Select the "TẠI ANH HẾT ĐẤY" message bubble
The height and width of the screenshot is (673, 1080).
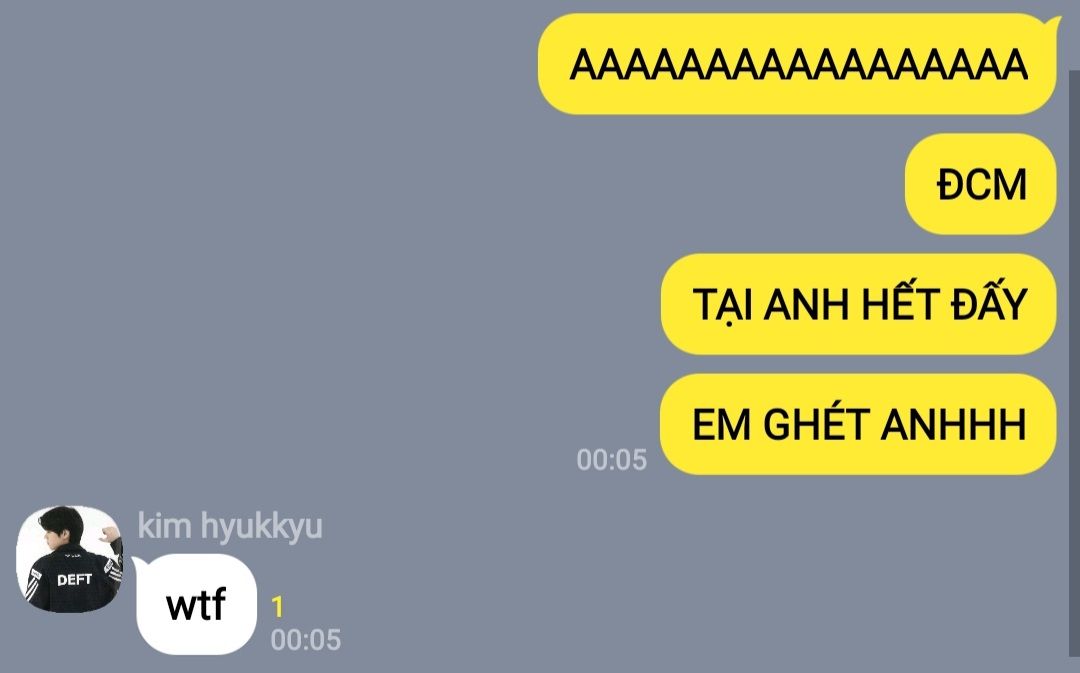click(x=858, y=304)
